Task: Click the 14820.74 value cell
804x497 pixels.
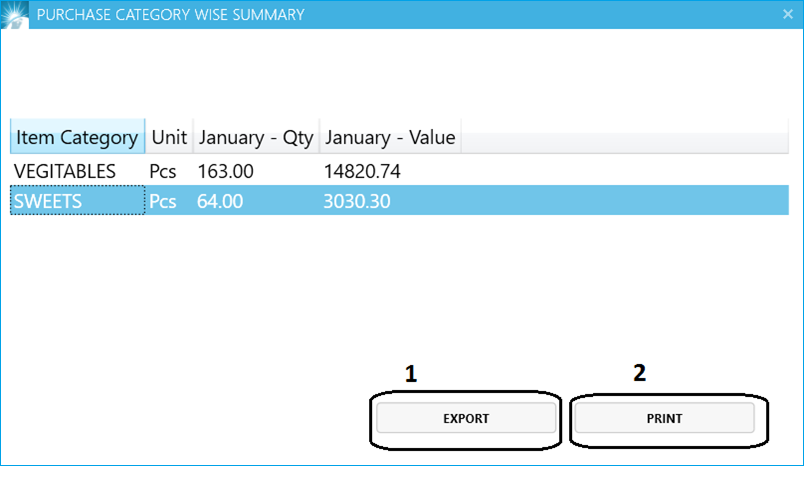Action: point(362,171)
